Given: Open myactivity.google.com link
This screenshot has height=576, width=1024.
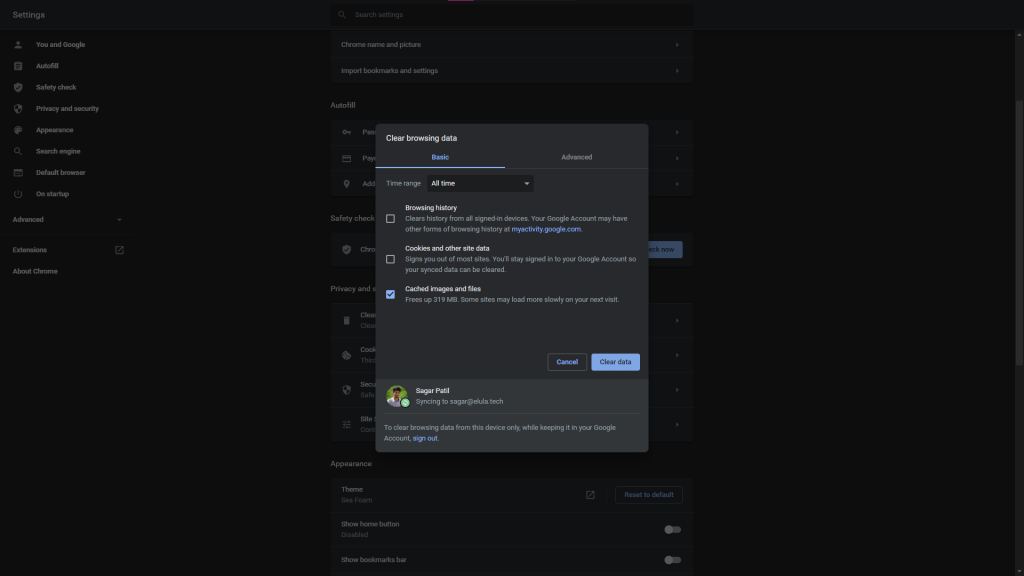Looking at the screenshot, I should pos(546,229).
